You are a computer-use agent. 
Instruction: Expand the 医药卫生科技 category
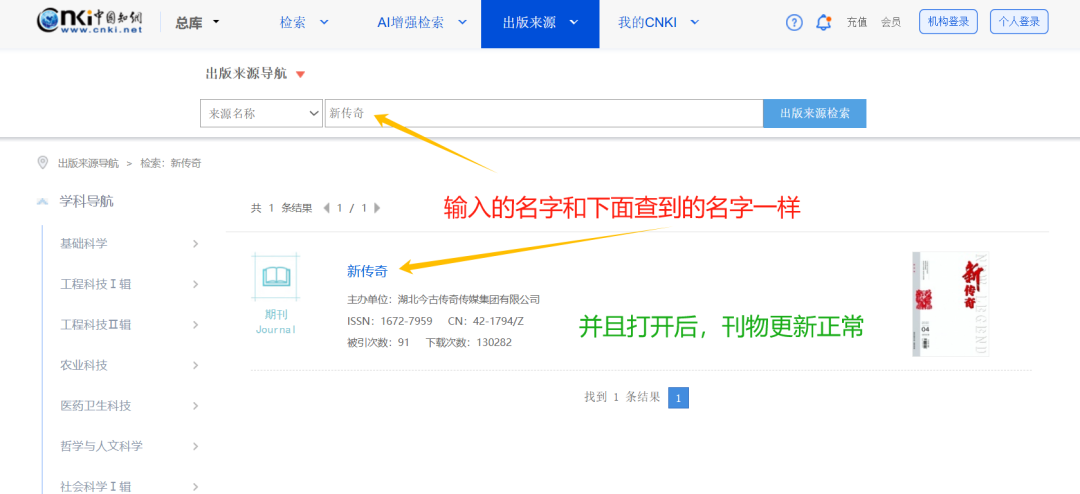[x=129, y=406]
